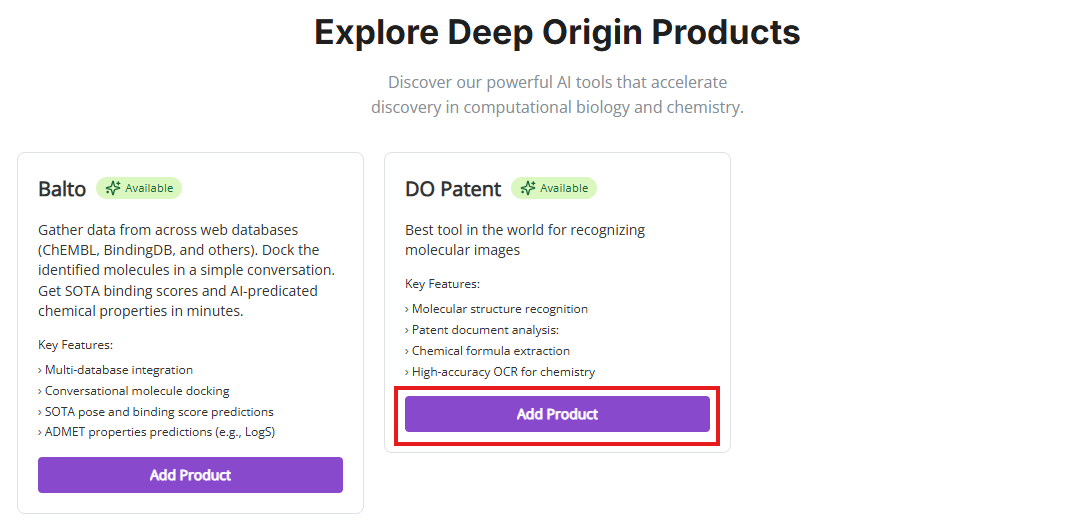
Task: Select the Conversational molecule docking feature
Action: click(x=136, y=391)
